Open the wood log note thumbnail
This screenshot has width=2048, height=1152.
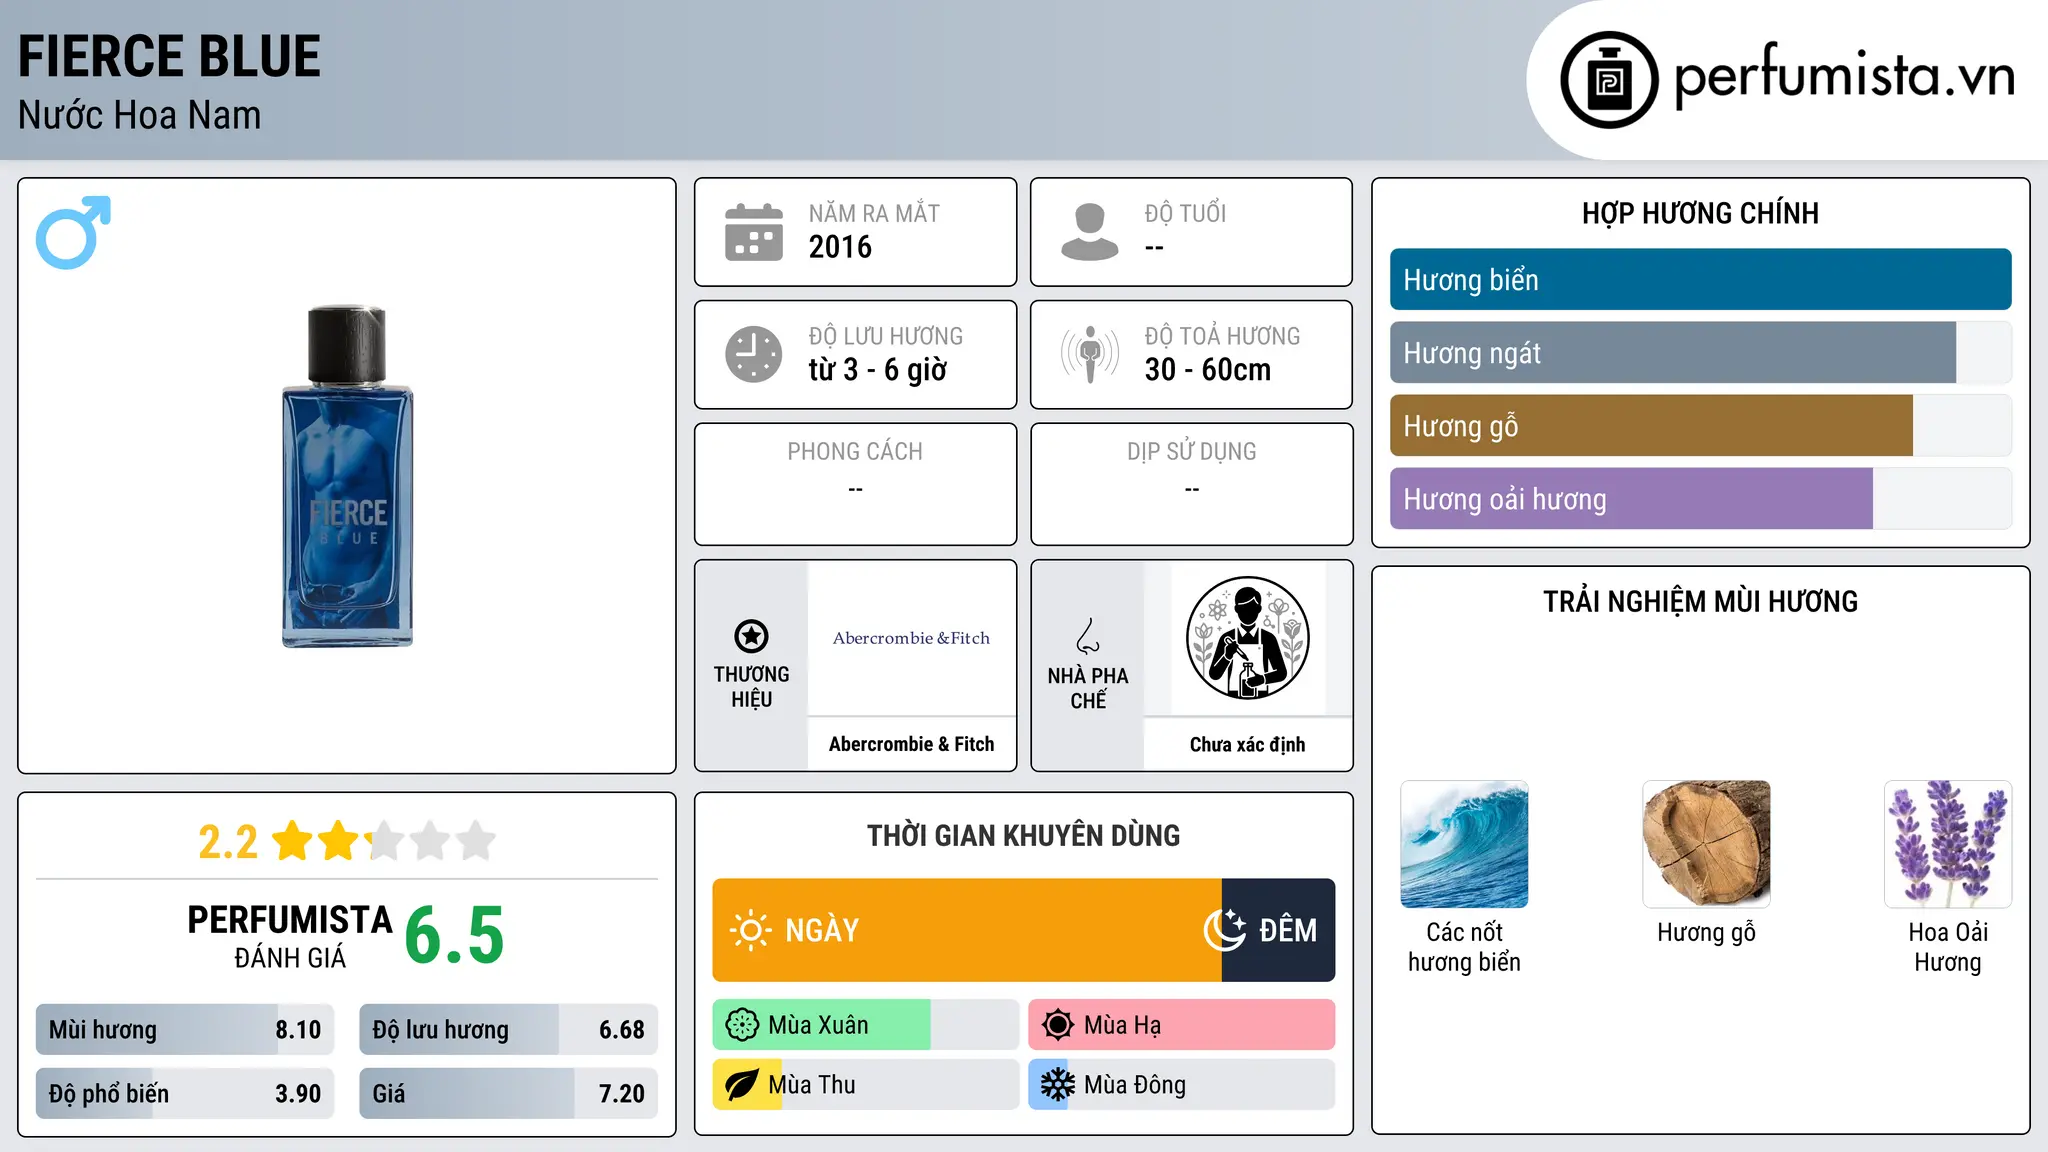coord(1706,845)
